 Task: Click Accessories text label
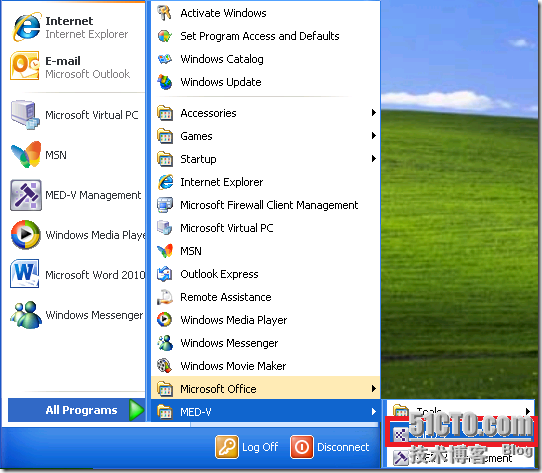208,113
